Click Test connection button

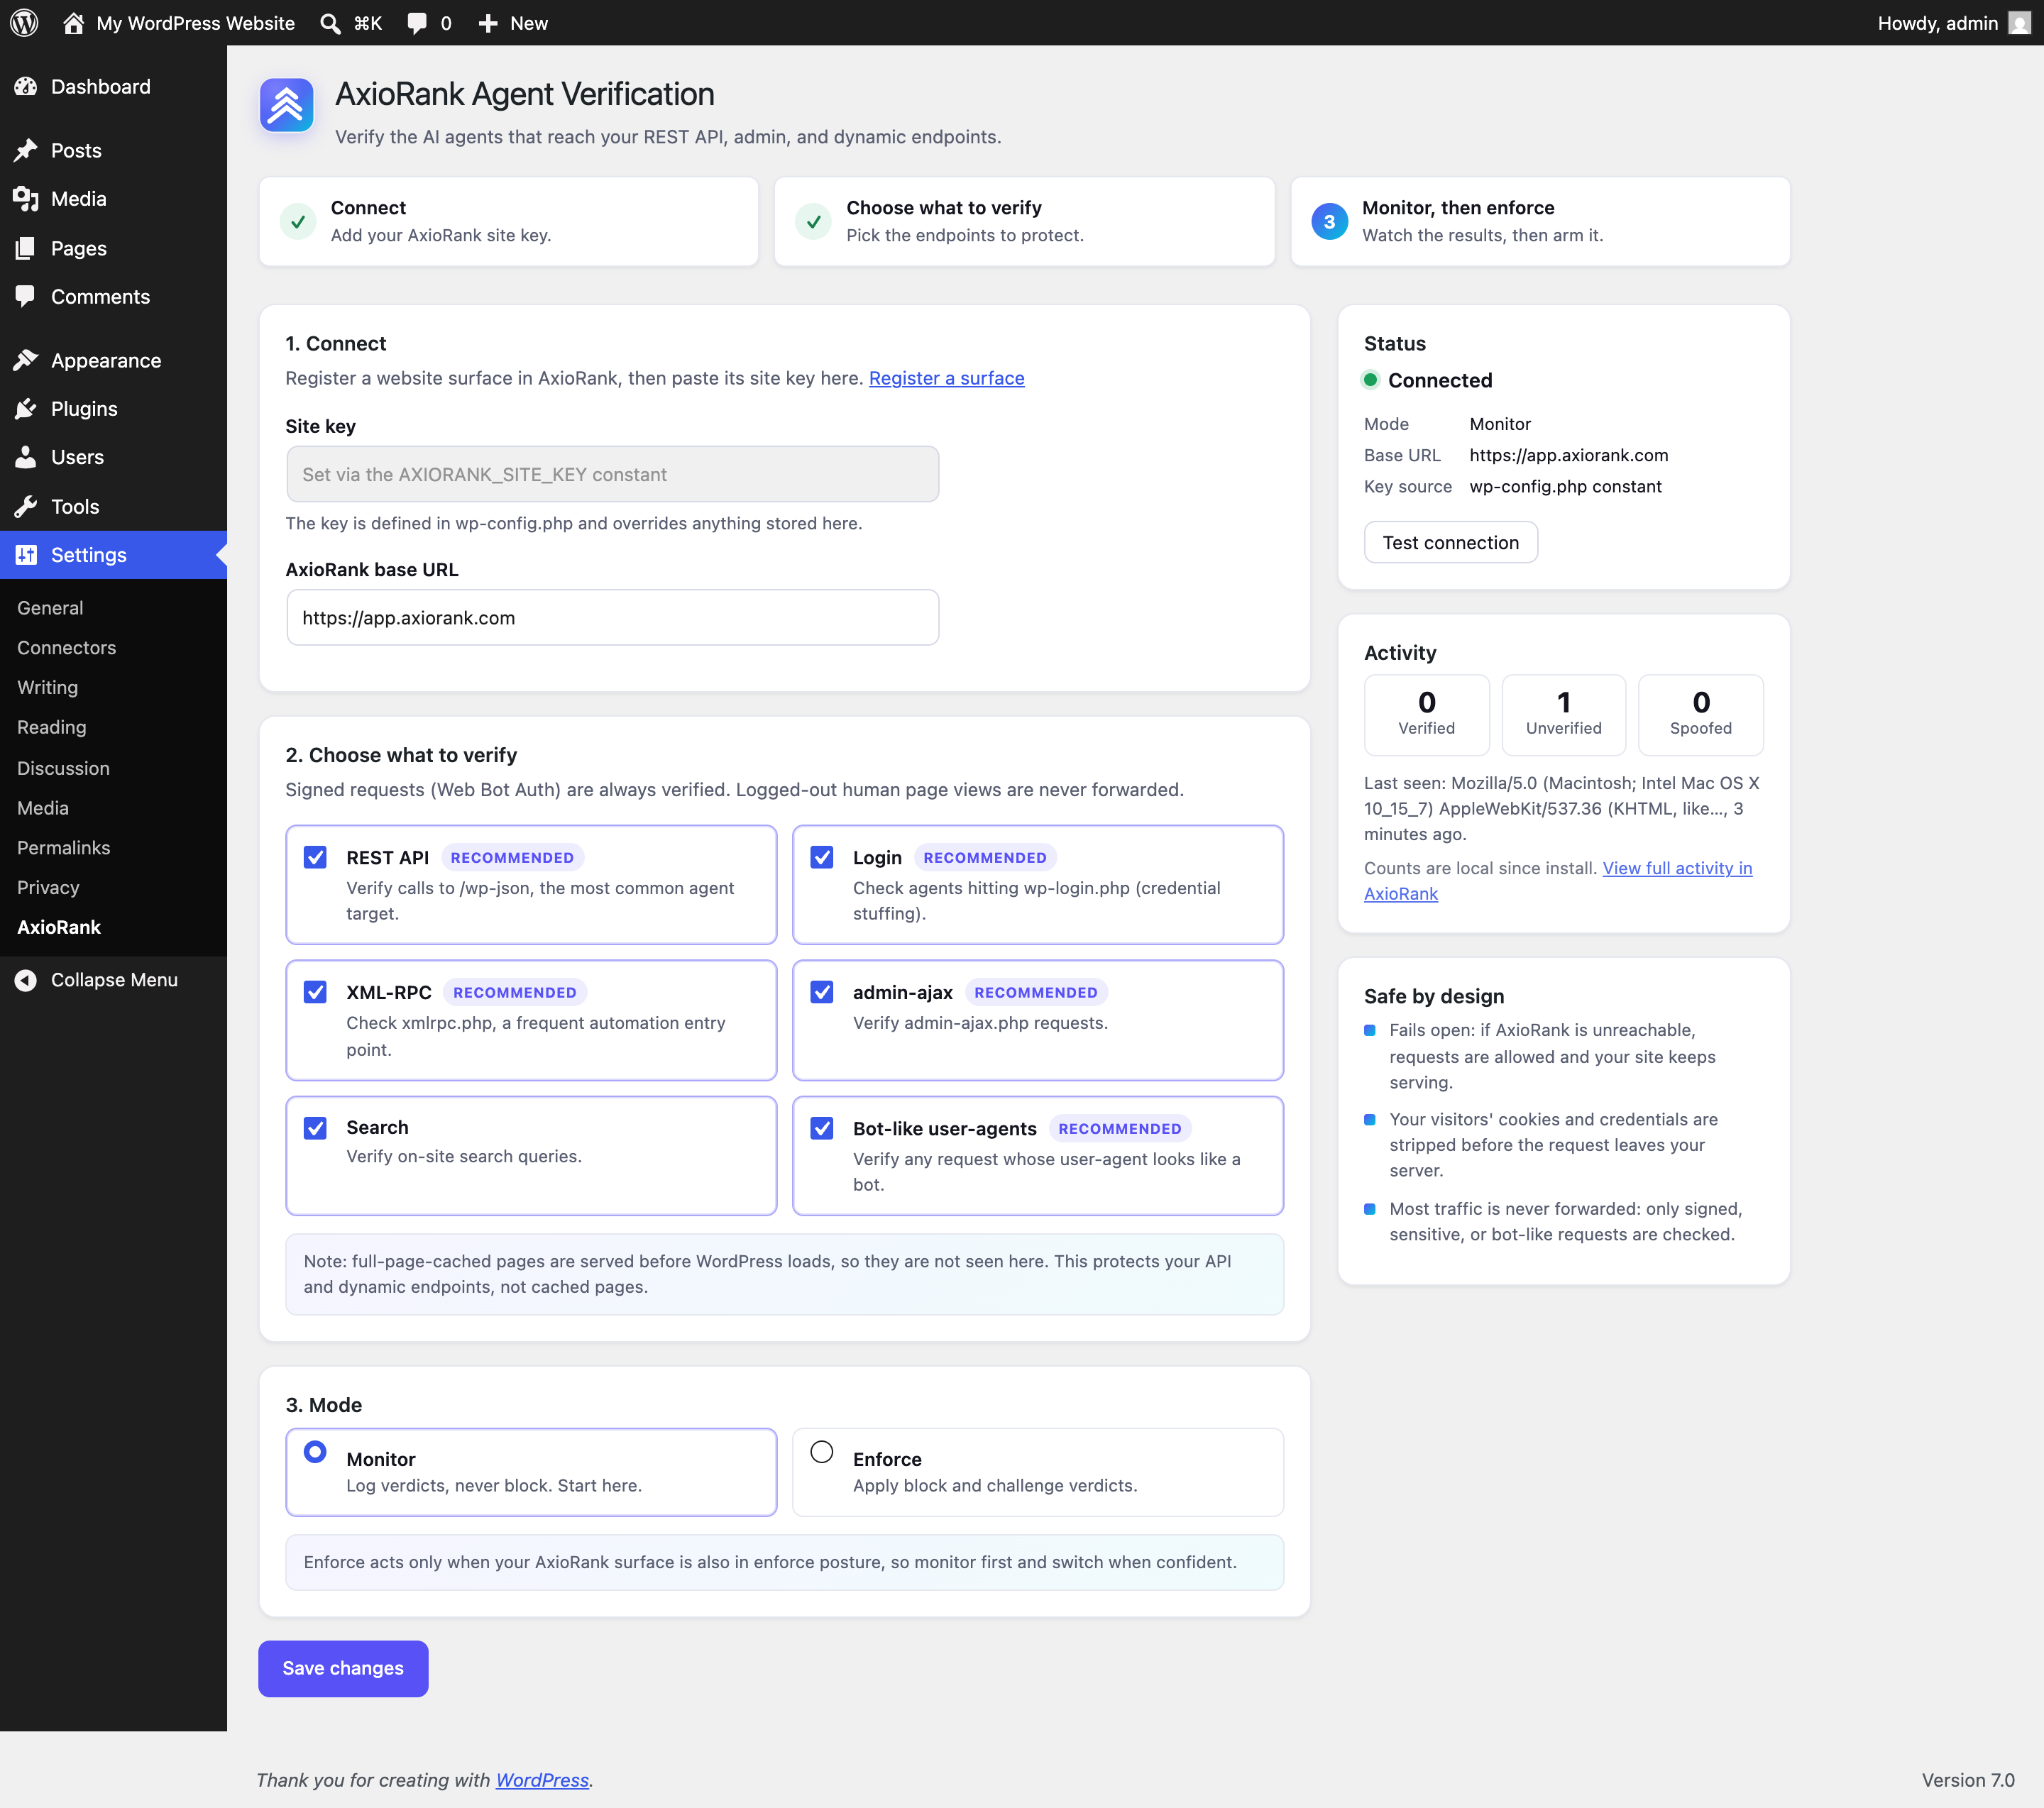tap(1451, 543)
